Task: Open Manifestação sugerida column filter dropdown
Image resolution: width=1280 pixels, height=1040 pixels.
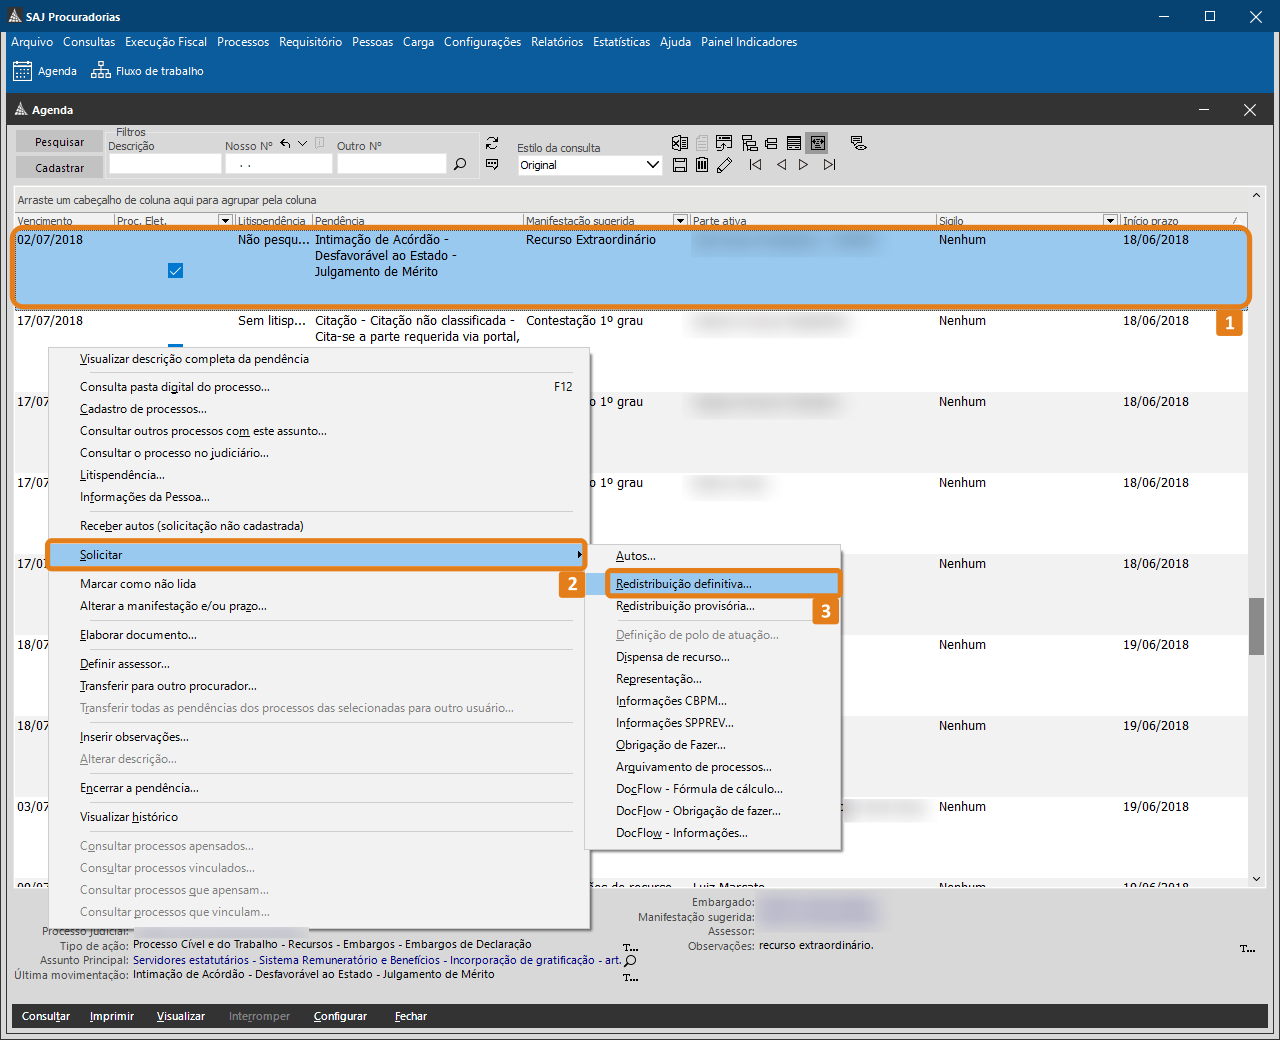Action: 681,220
